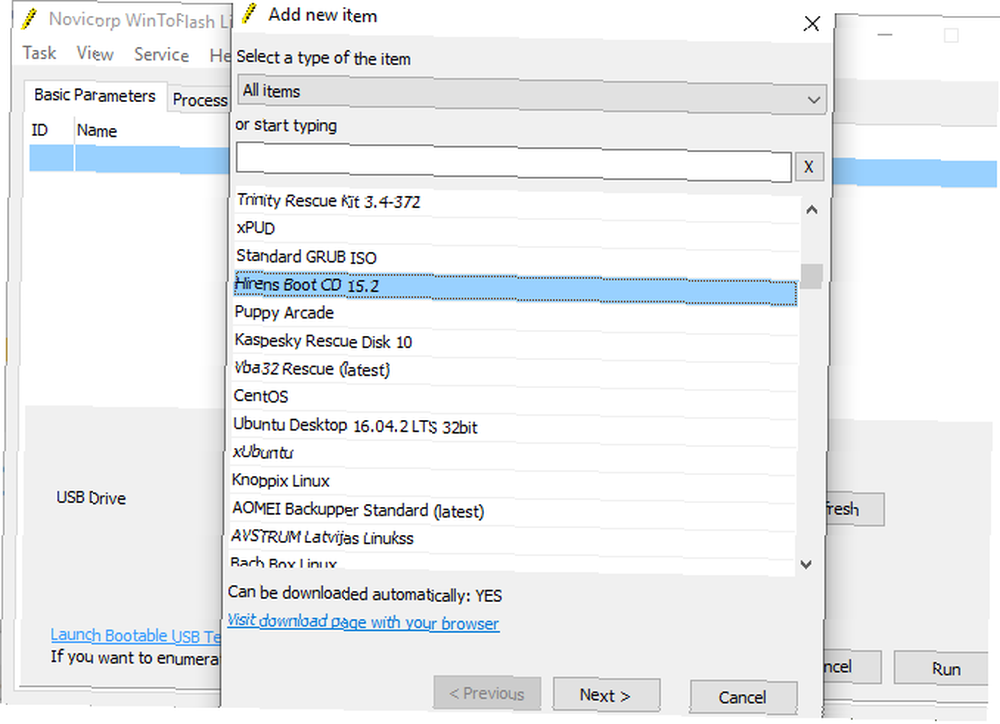Image resolution: width=1000 pixels, height=724 pixels.
Task: Open the View menu in WinToFlash window
Action: (x=95, y=54)
